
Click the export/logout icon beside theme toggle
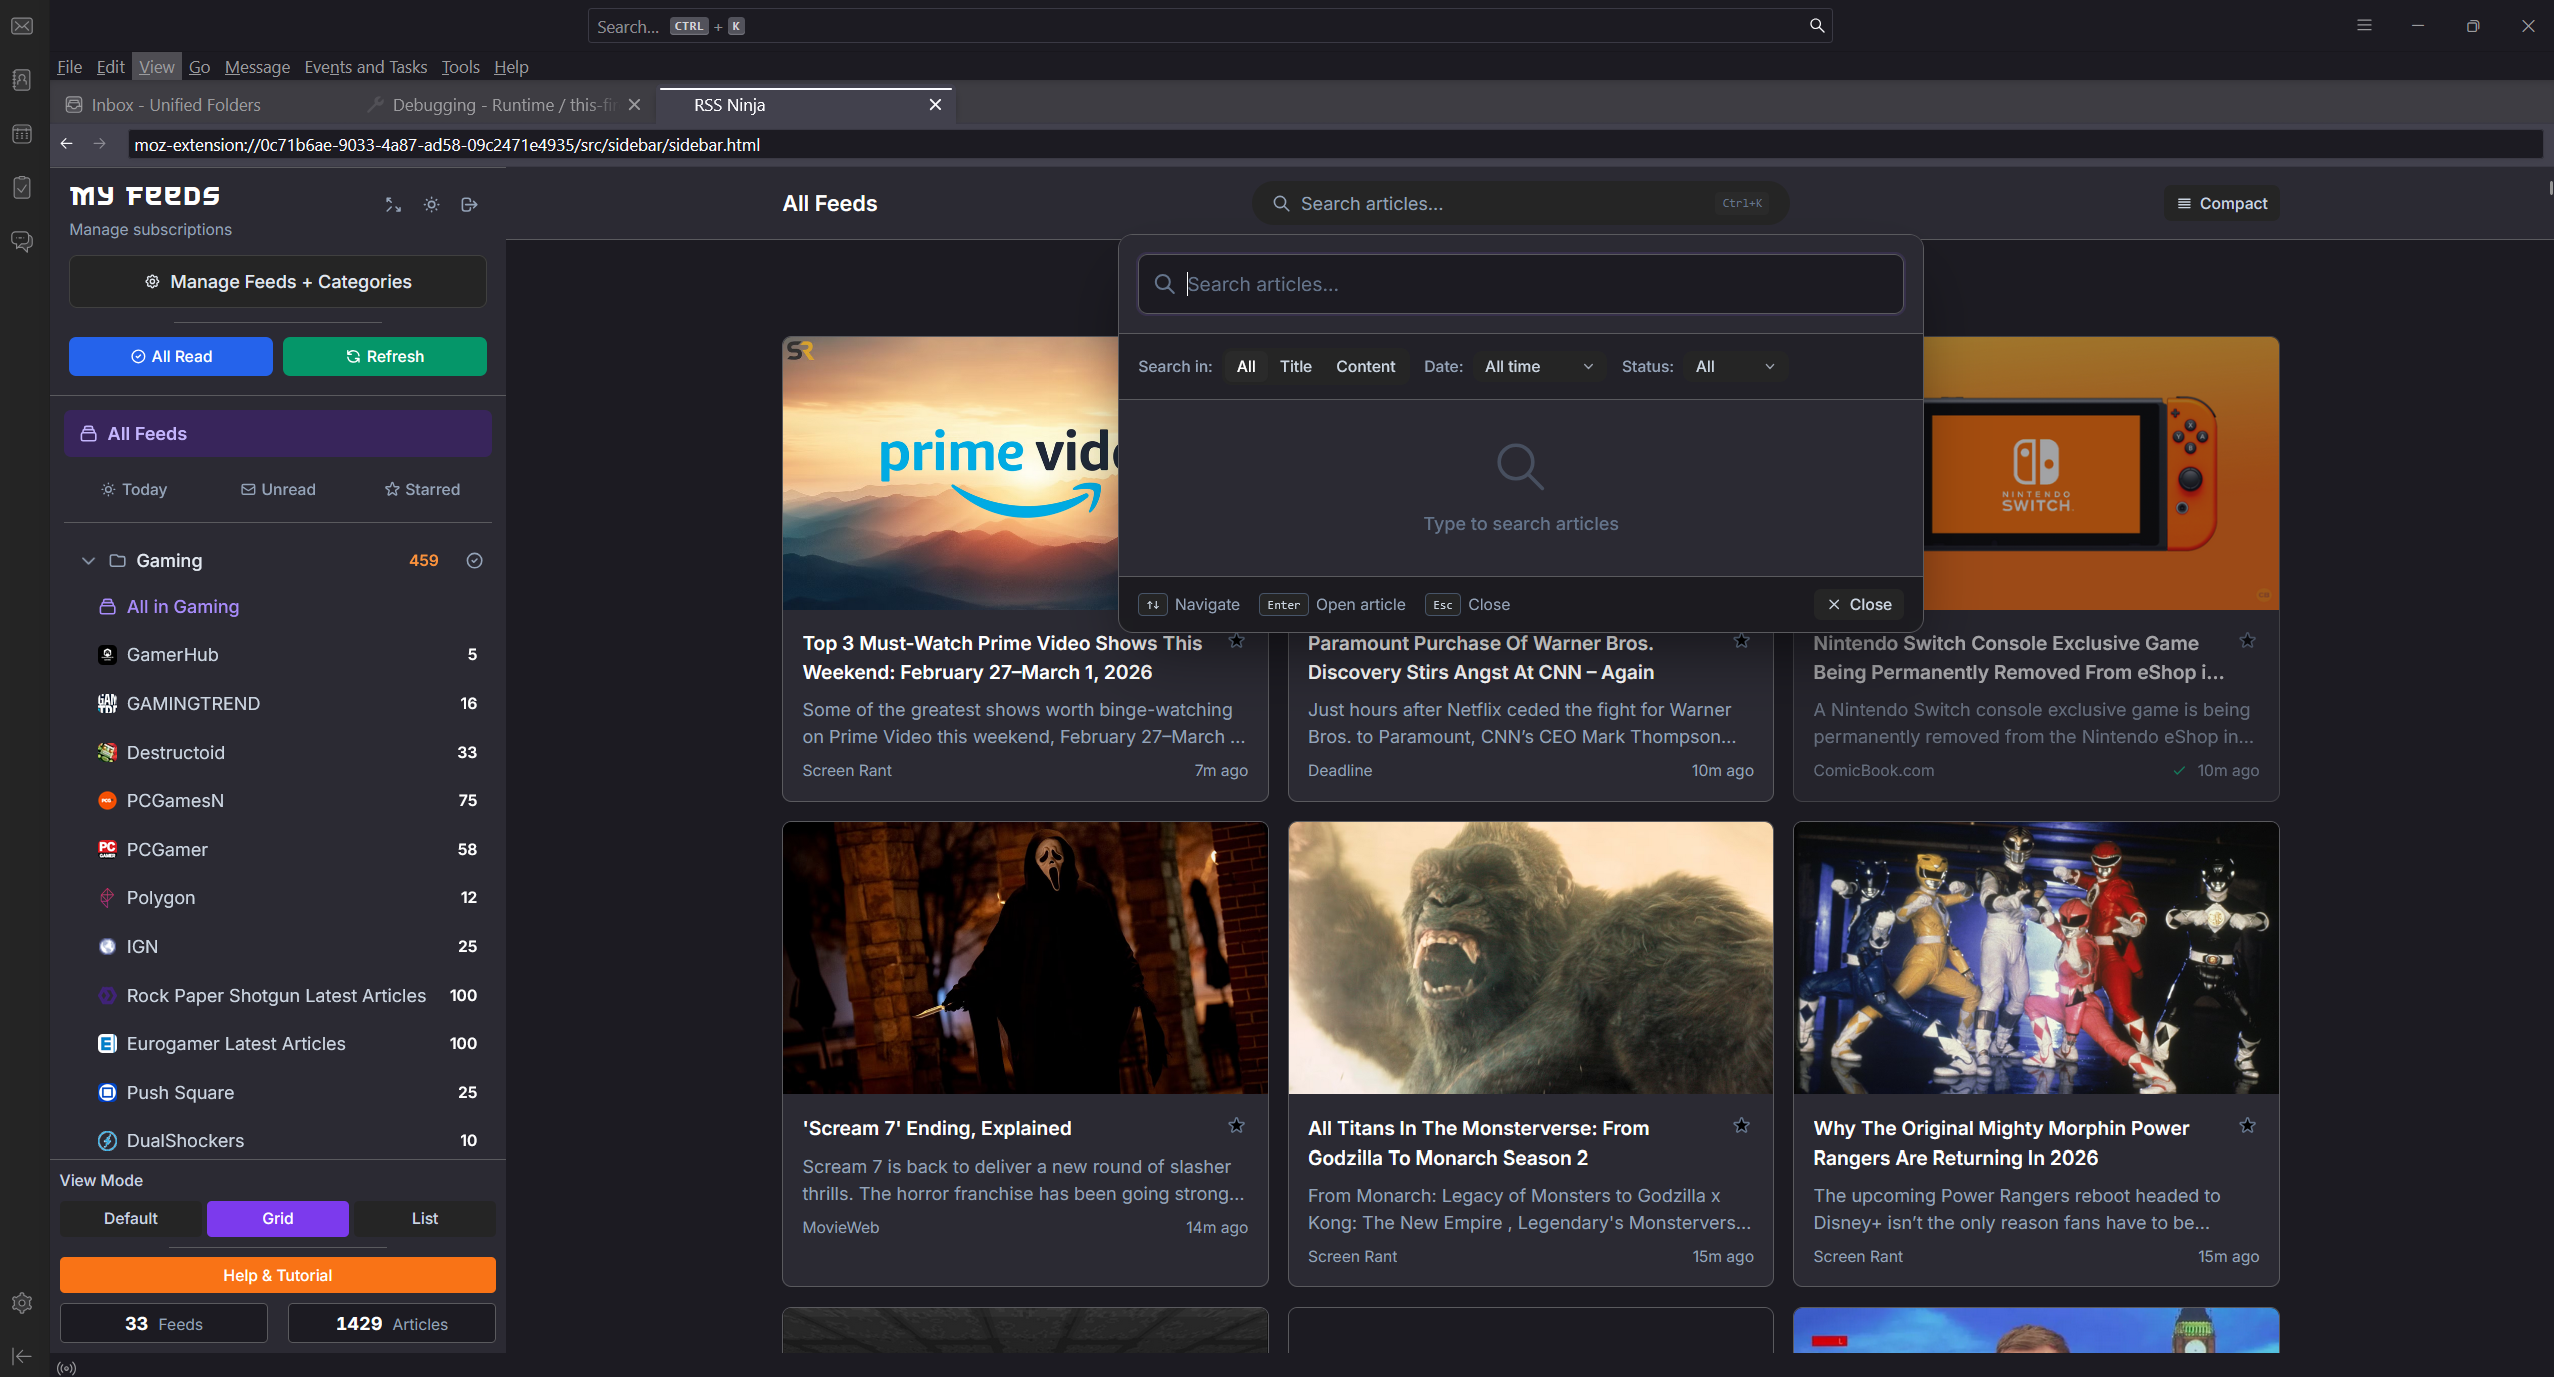click(469, 205)
